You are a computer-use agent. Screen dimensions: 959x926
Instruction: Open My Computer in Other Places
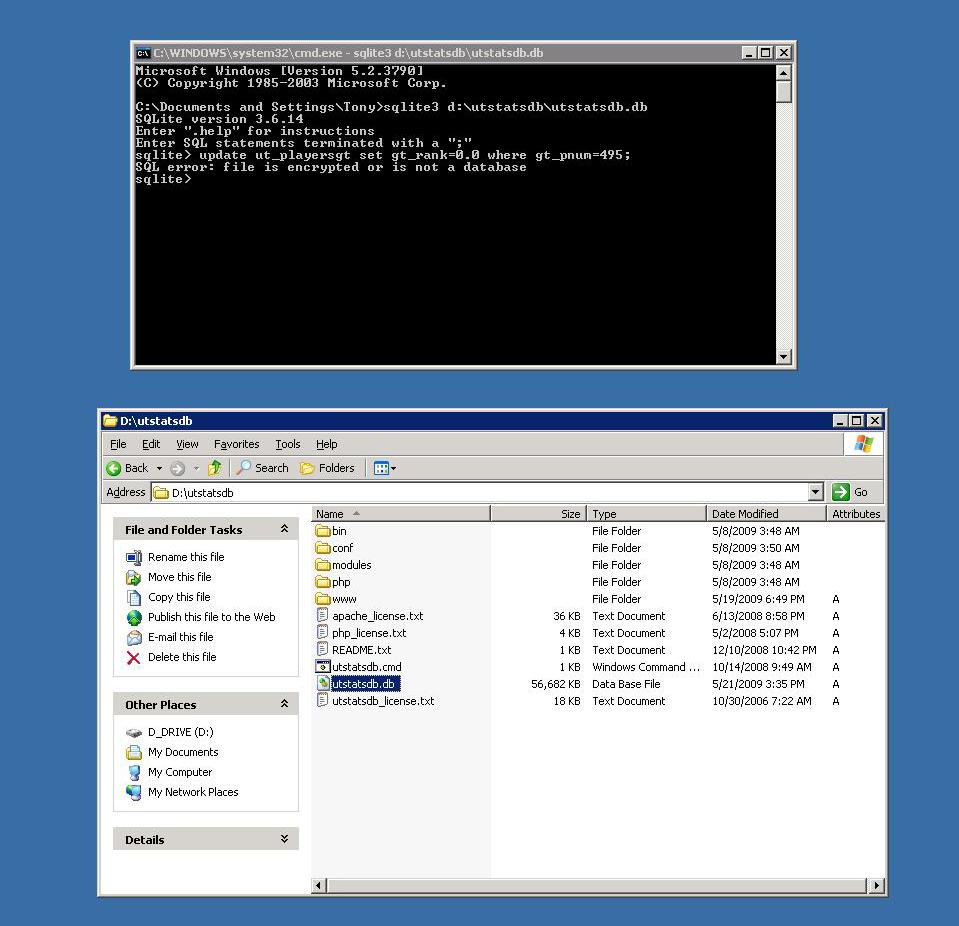pos(180,772)
